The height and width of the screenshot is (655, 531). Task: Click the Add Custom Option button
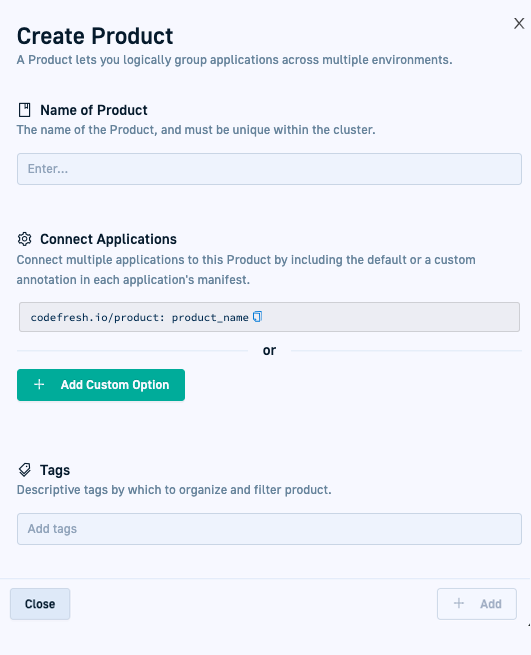click(x=101, y=385)
